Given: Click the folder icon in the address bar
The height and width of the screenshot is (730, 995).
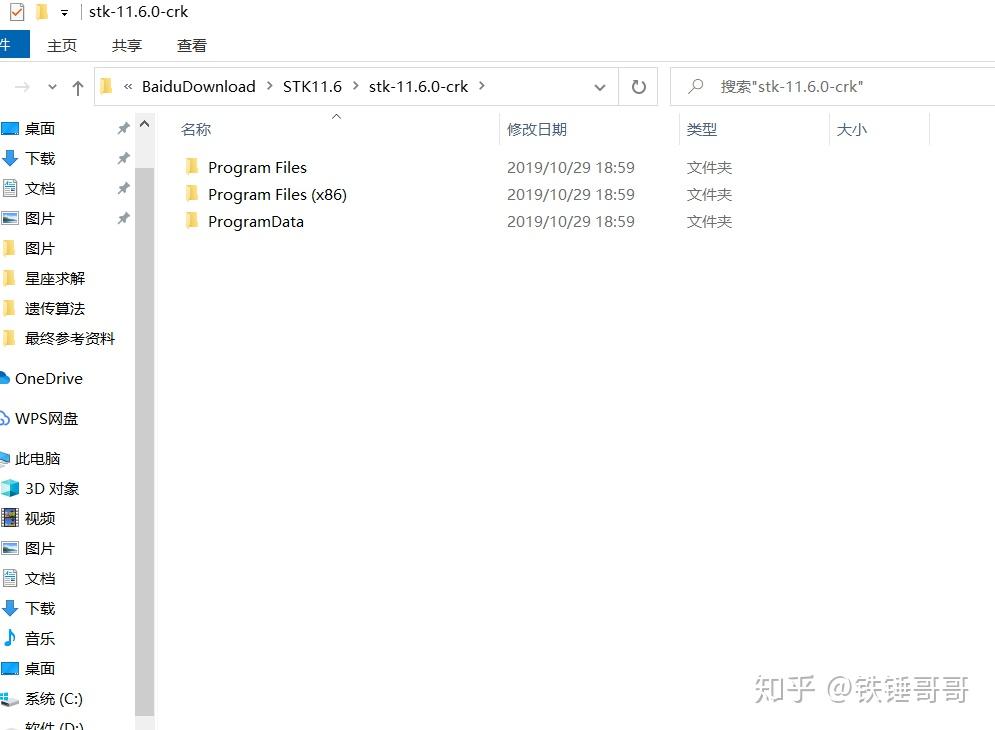Looking at the screenshot, I should coord(106,86).
